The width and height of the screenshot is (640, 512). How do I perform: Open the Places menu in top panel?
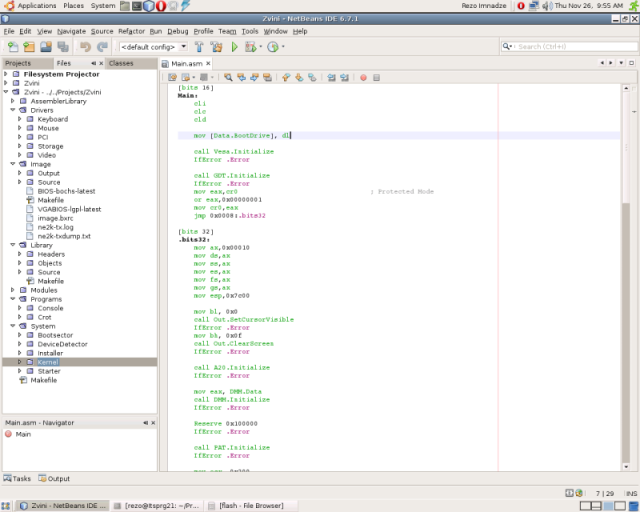73,6
